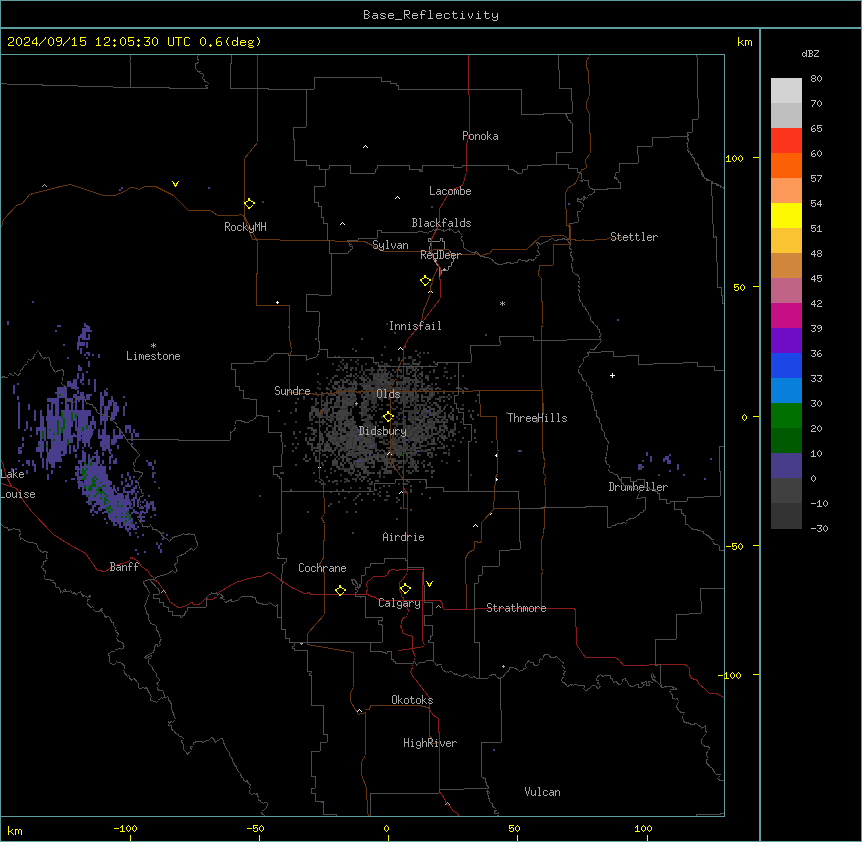Viewport: 862px width, 842px height.
Task: Click the Sylvan label on the map
Action: [390, 245]
